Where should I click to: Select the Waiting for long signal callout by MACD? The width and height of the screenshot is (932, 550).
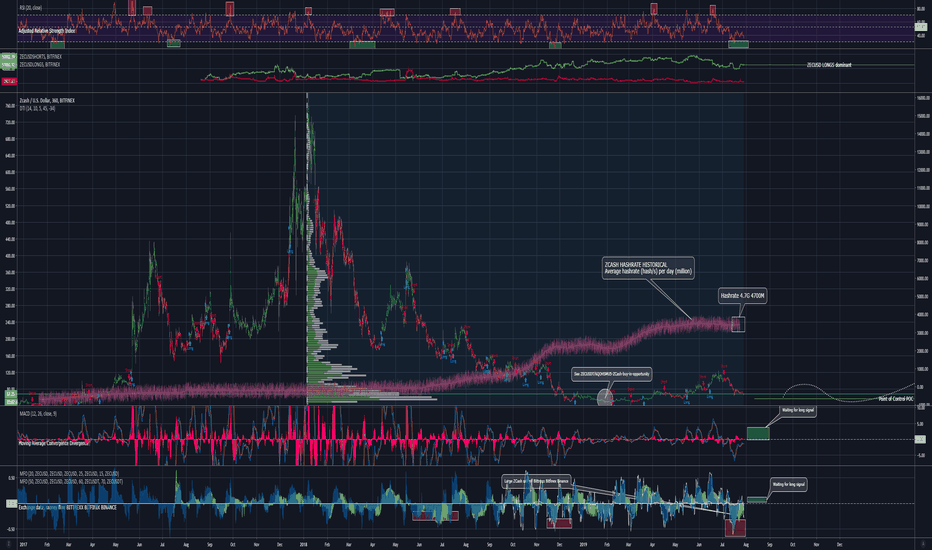pos(798,410)
